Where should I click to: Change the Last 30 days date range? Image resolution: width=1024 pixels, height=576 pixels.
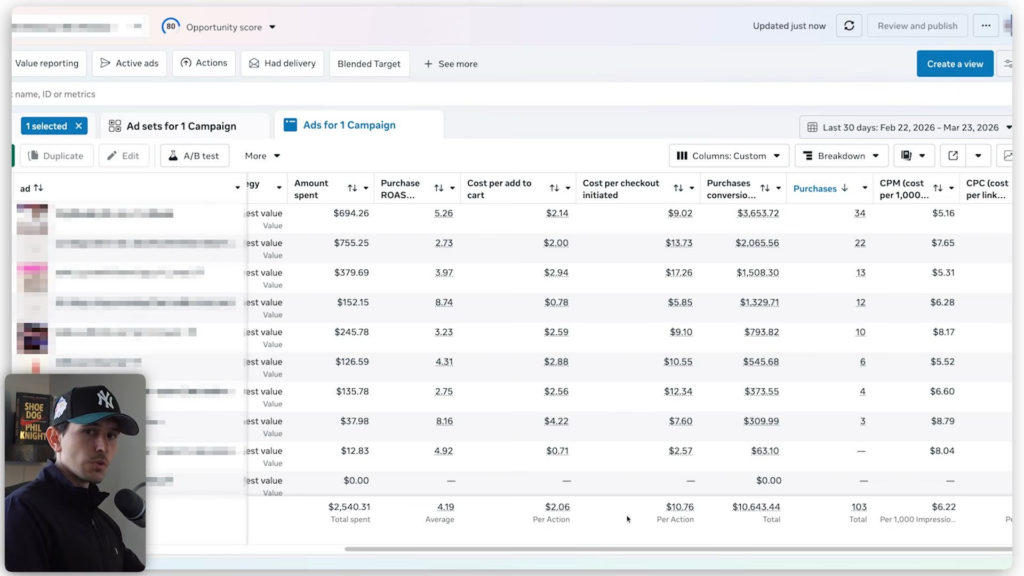(908, 127)
